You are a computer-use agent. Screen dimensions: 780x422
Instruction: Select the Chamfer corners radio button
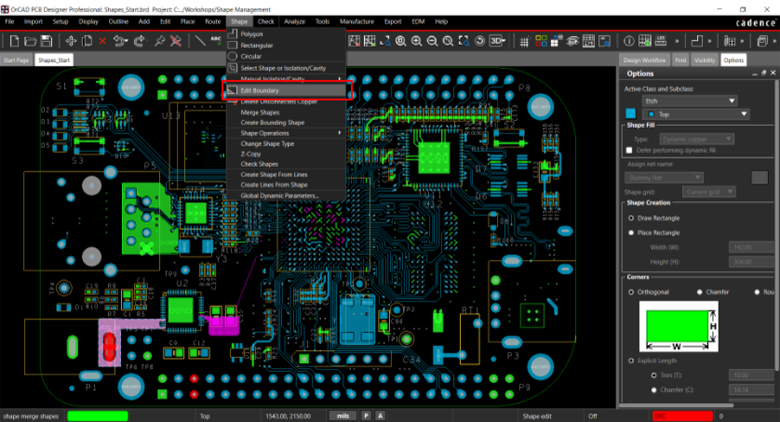[700, 292]
